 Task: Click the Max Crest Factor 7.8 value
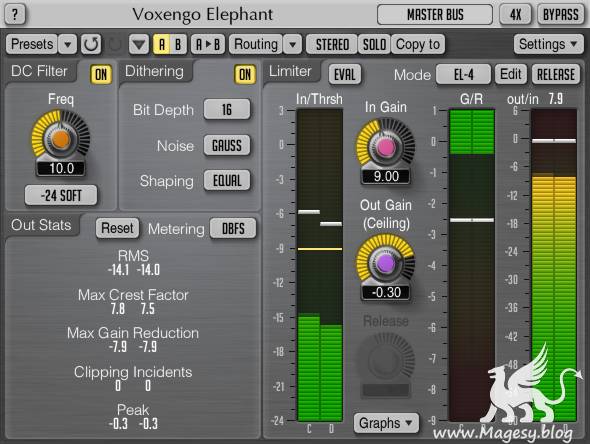point(118,309)
